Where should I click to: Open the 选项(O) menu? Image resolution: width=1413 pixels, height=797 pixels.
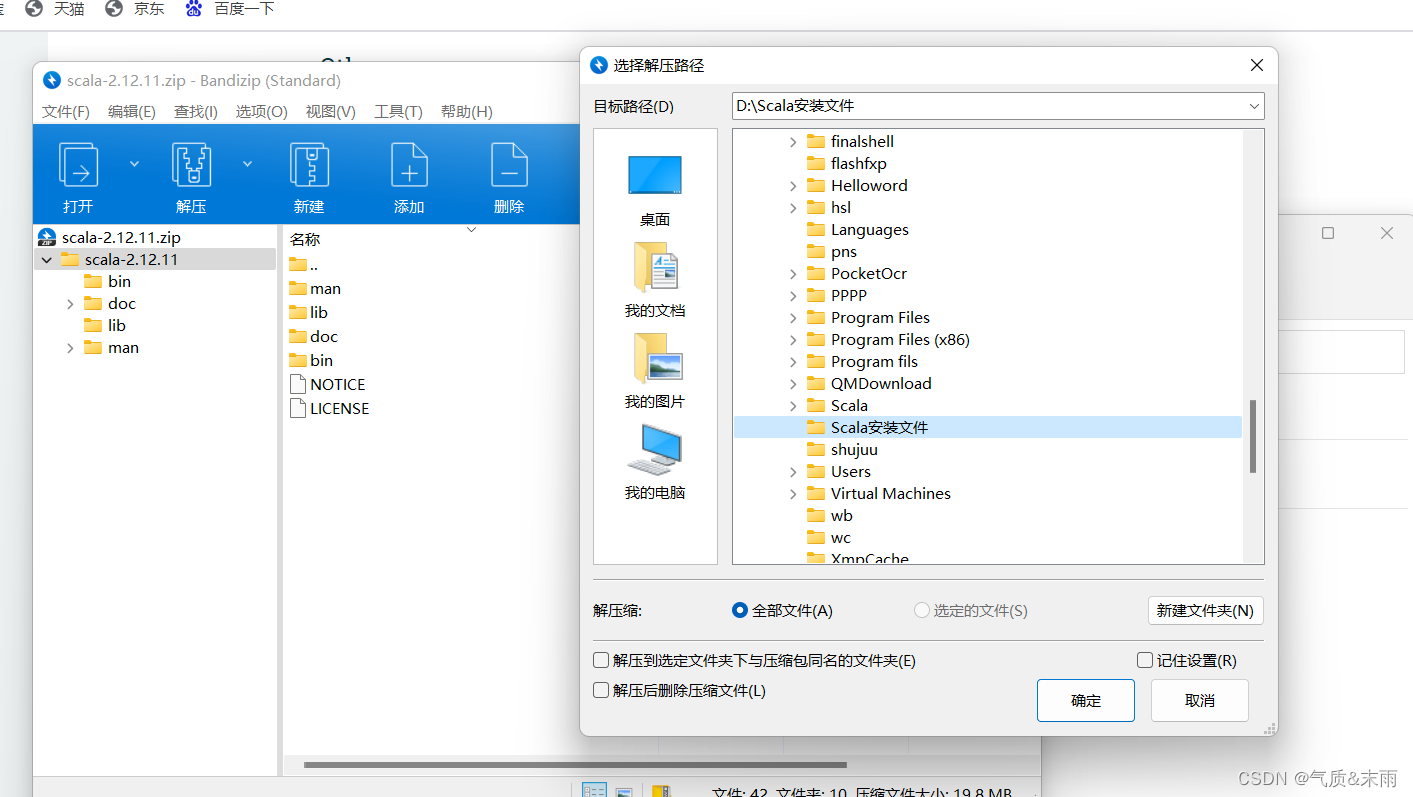pyautogui.click(x=262, y=111)
